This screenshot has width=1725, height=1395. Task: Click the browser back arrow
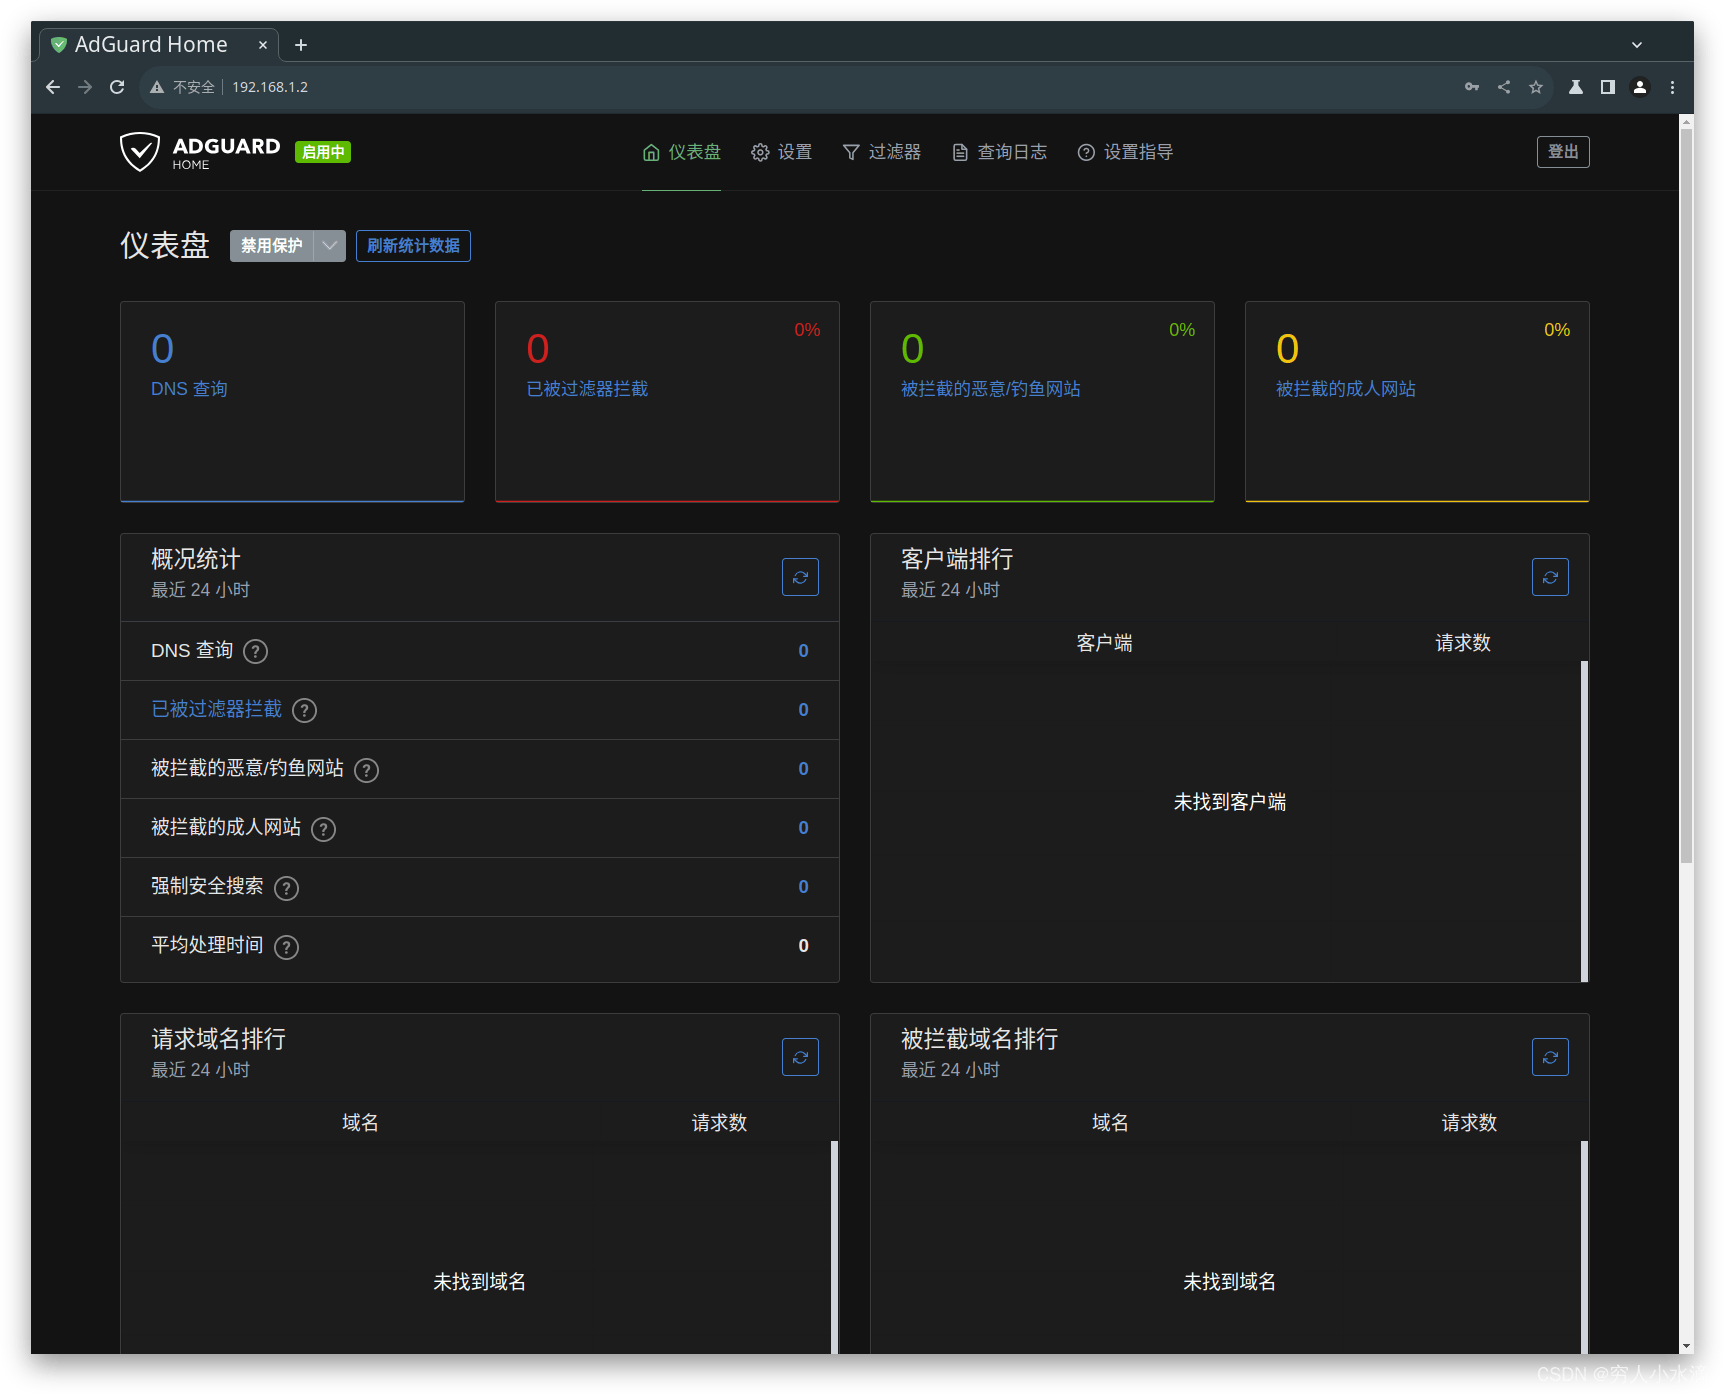coord(53,87)
